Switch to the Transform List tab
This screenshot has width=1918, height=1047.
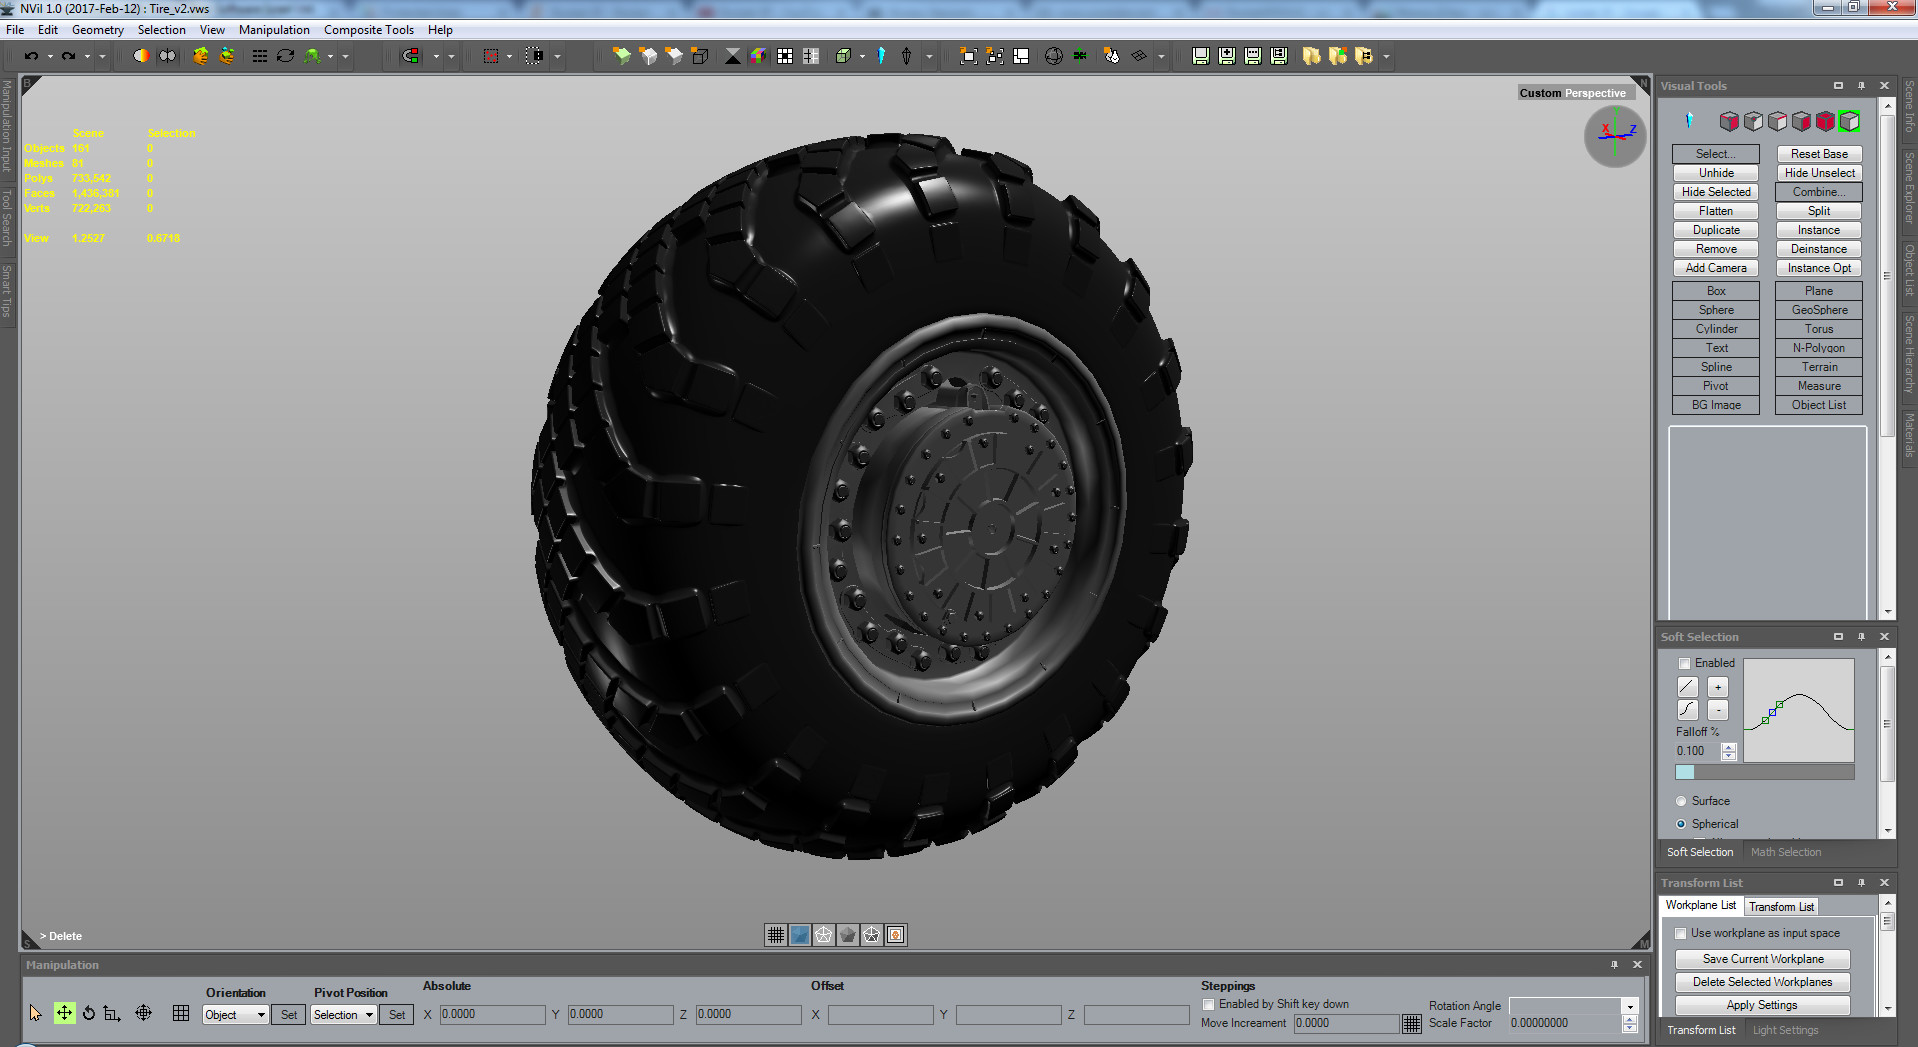1781,906
